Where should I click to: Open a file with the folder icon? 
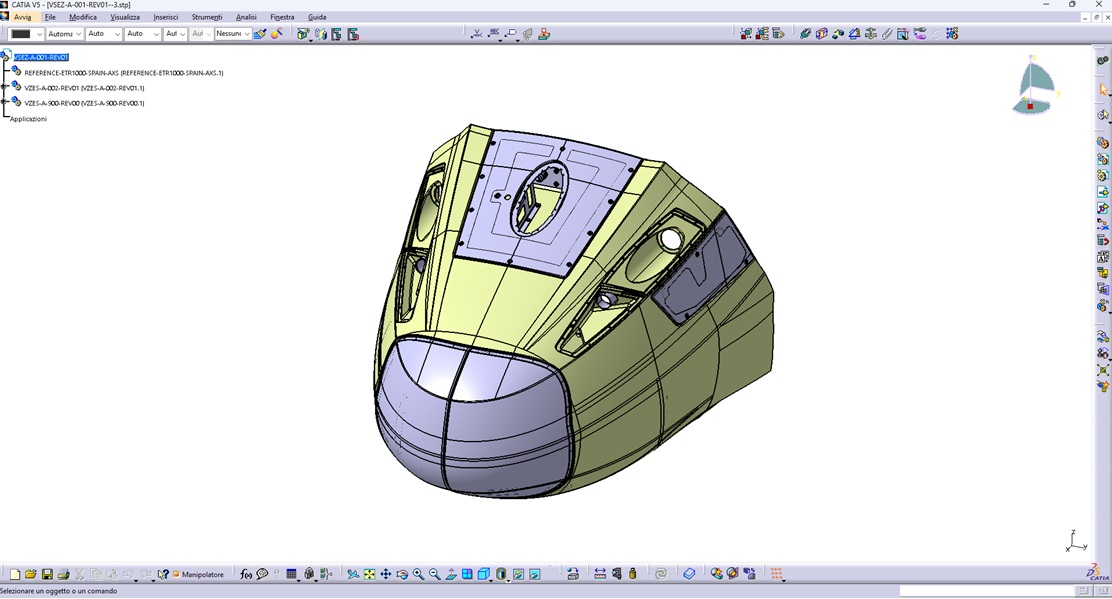point(30,574)
